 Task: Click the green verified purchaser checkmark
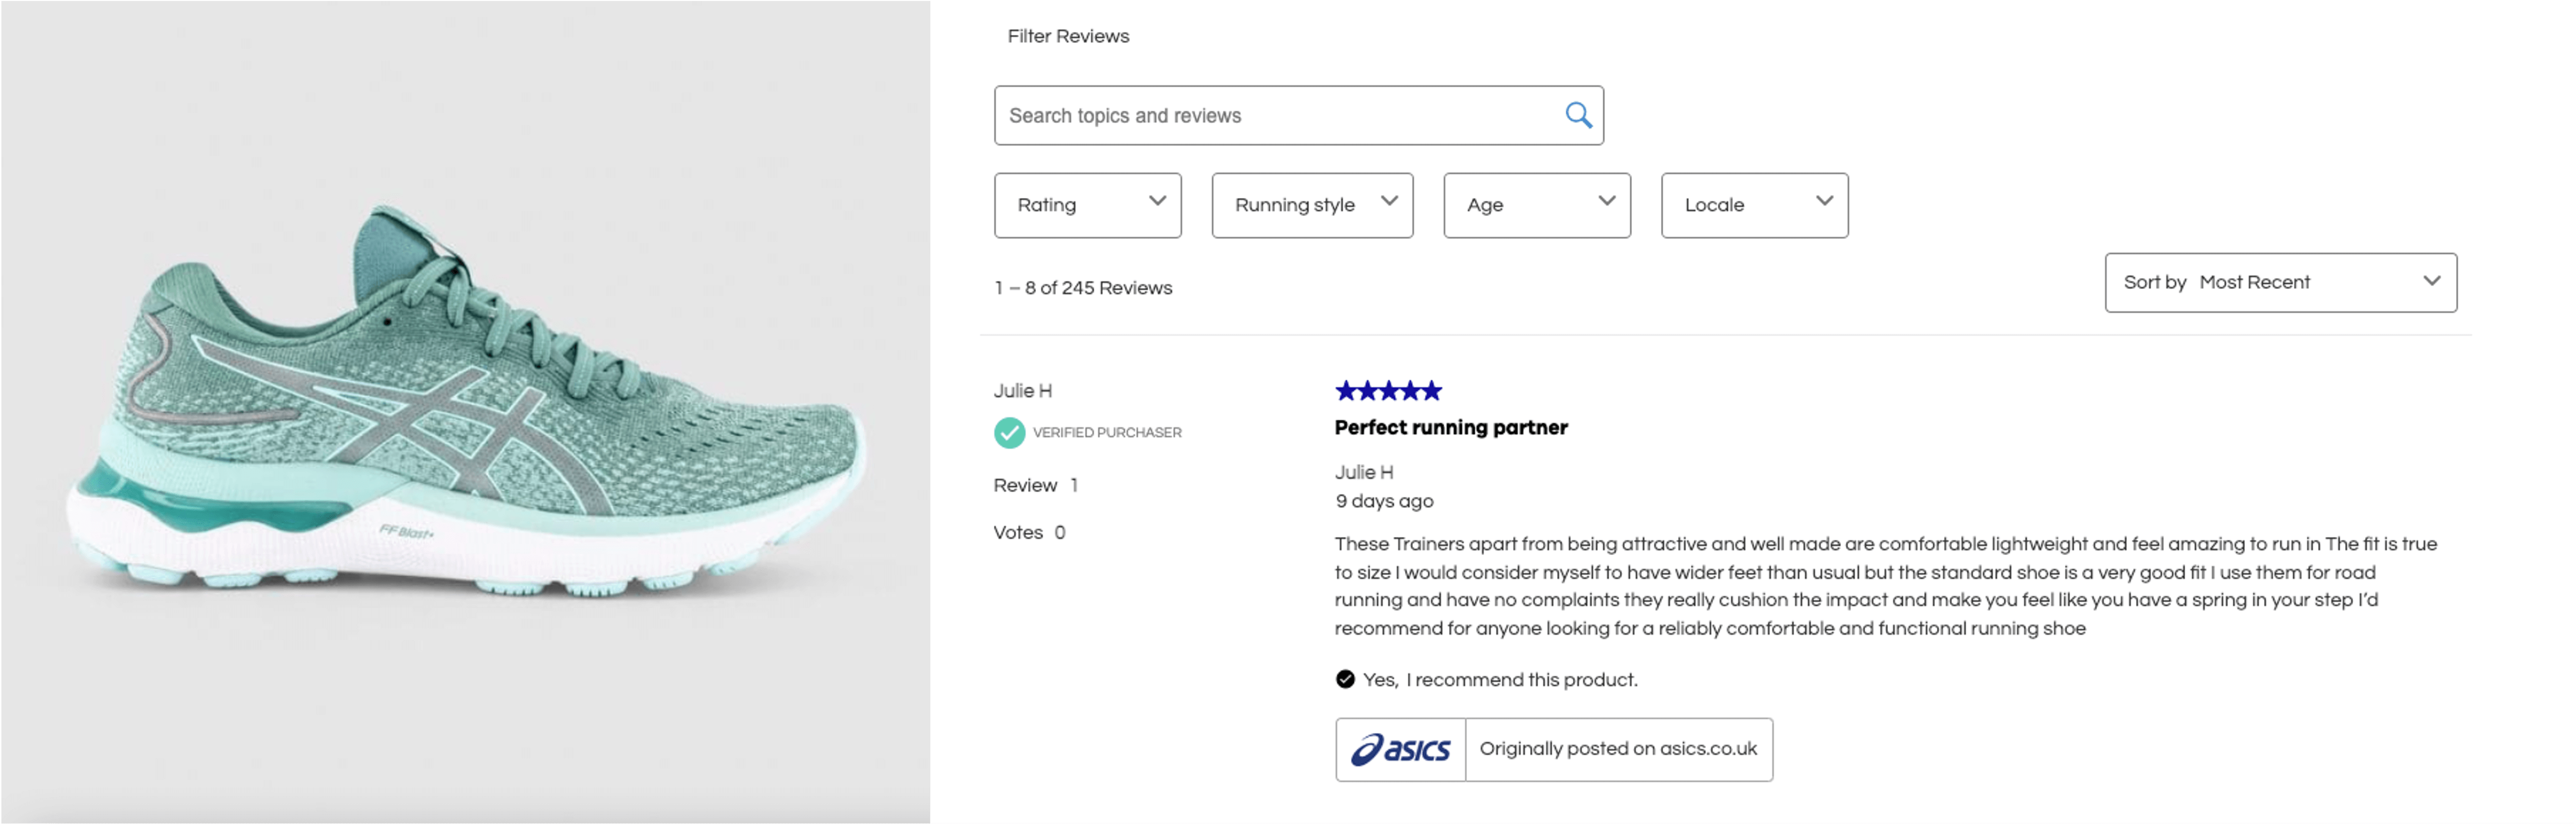(1009, 432)
